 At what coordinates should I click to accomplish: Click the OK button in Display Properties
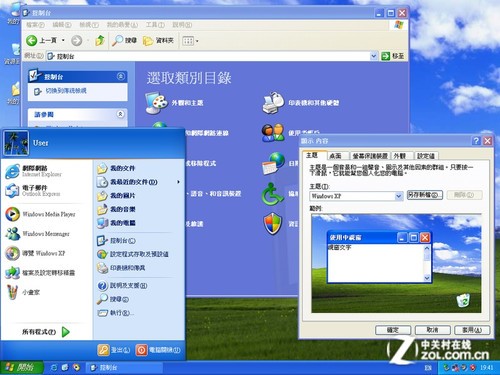393,330
